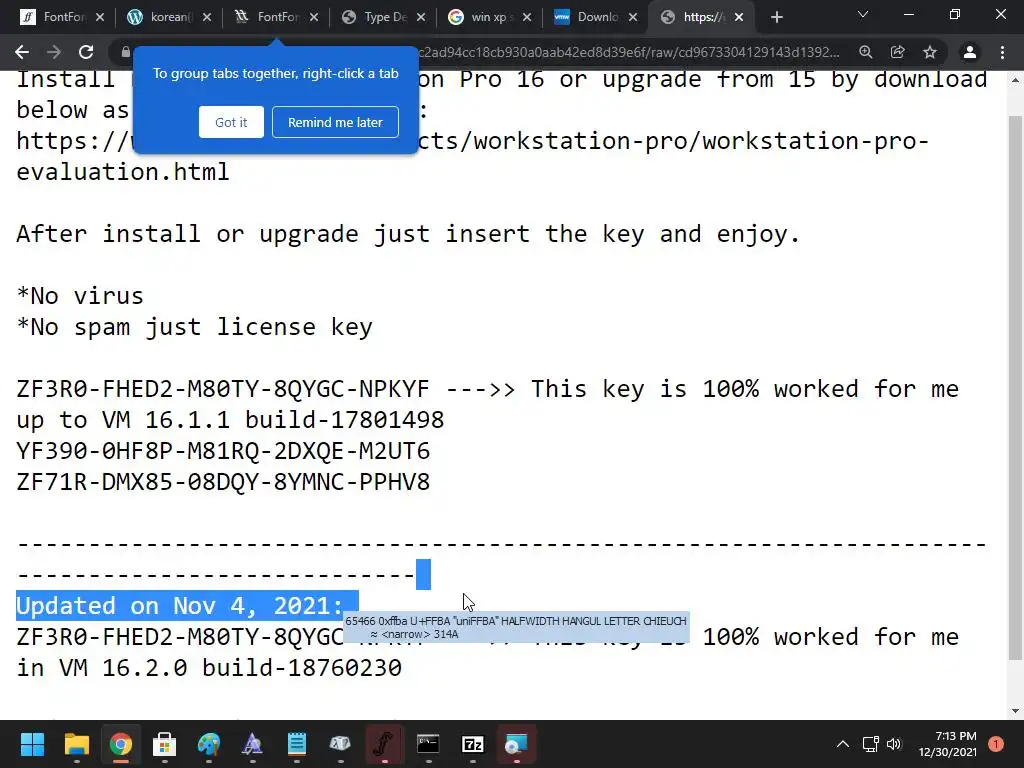Click the page scrollbar thumb
This screenshot has height=768, width=1024.
[x=1015, y=388]
